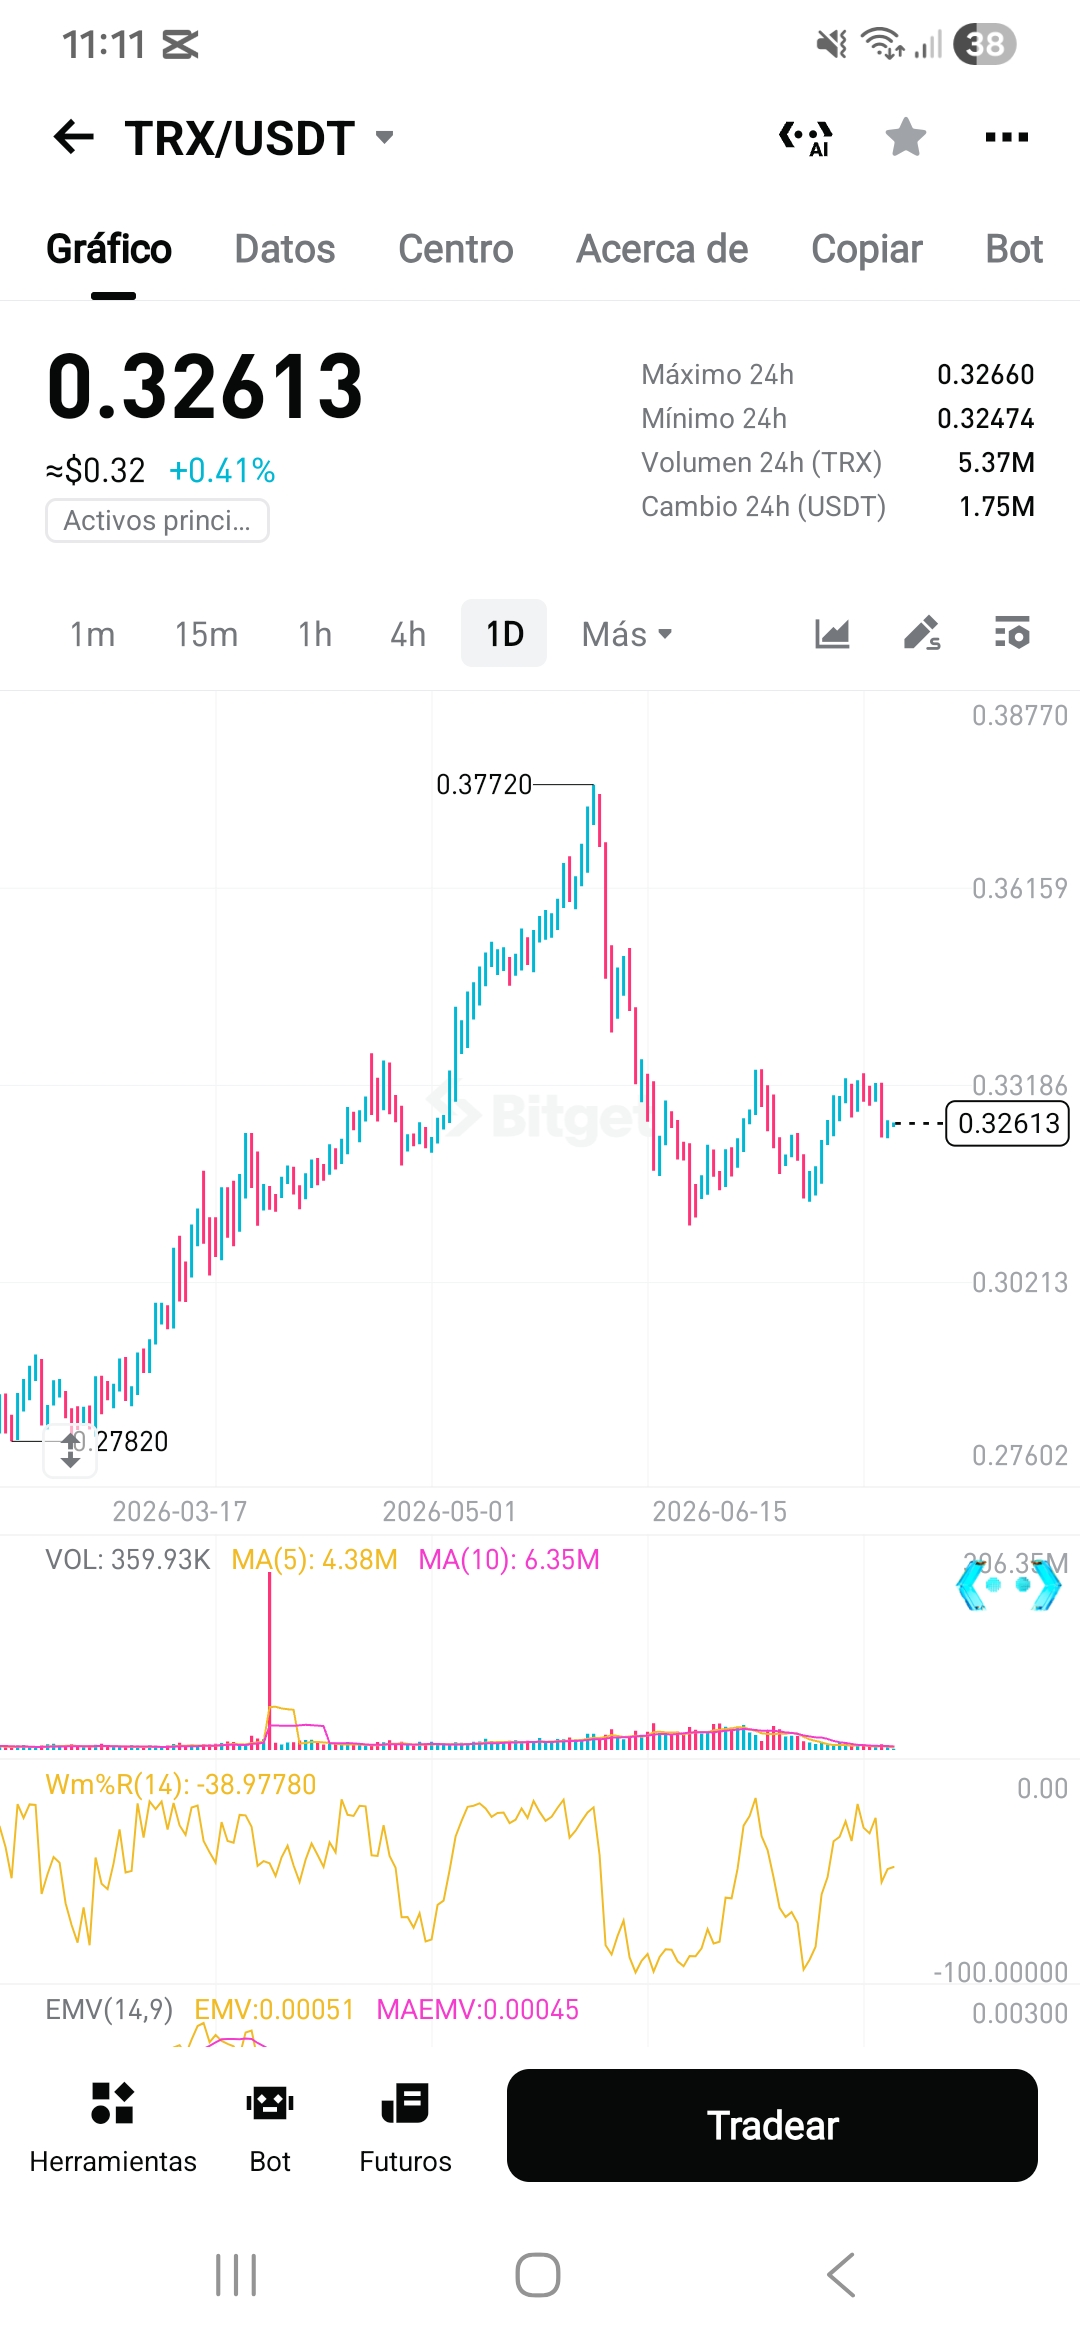Open the chart type icon
This screenshot has height=2340, width=1080.
(x=832, y=633)
